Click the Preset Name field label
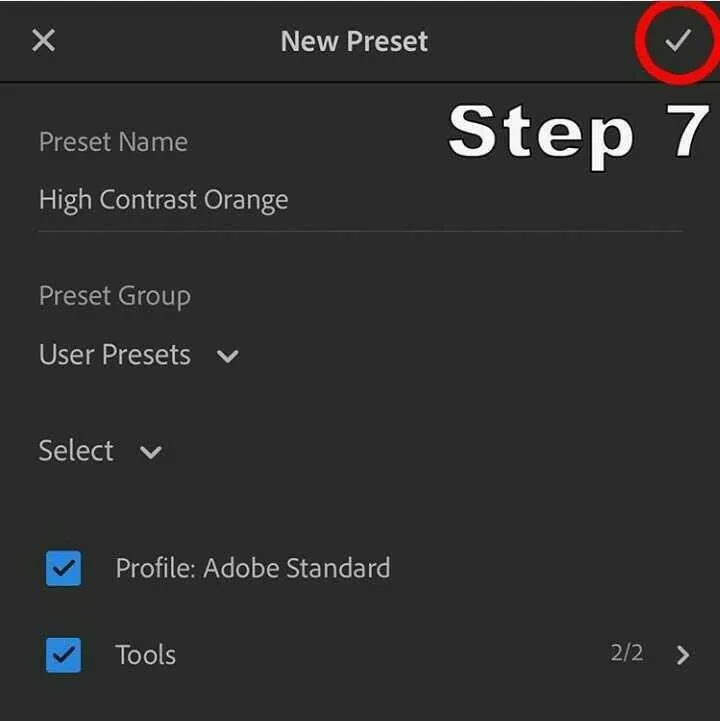The width and height of the screenshot is (720, 721). coord(114,142)
